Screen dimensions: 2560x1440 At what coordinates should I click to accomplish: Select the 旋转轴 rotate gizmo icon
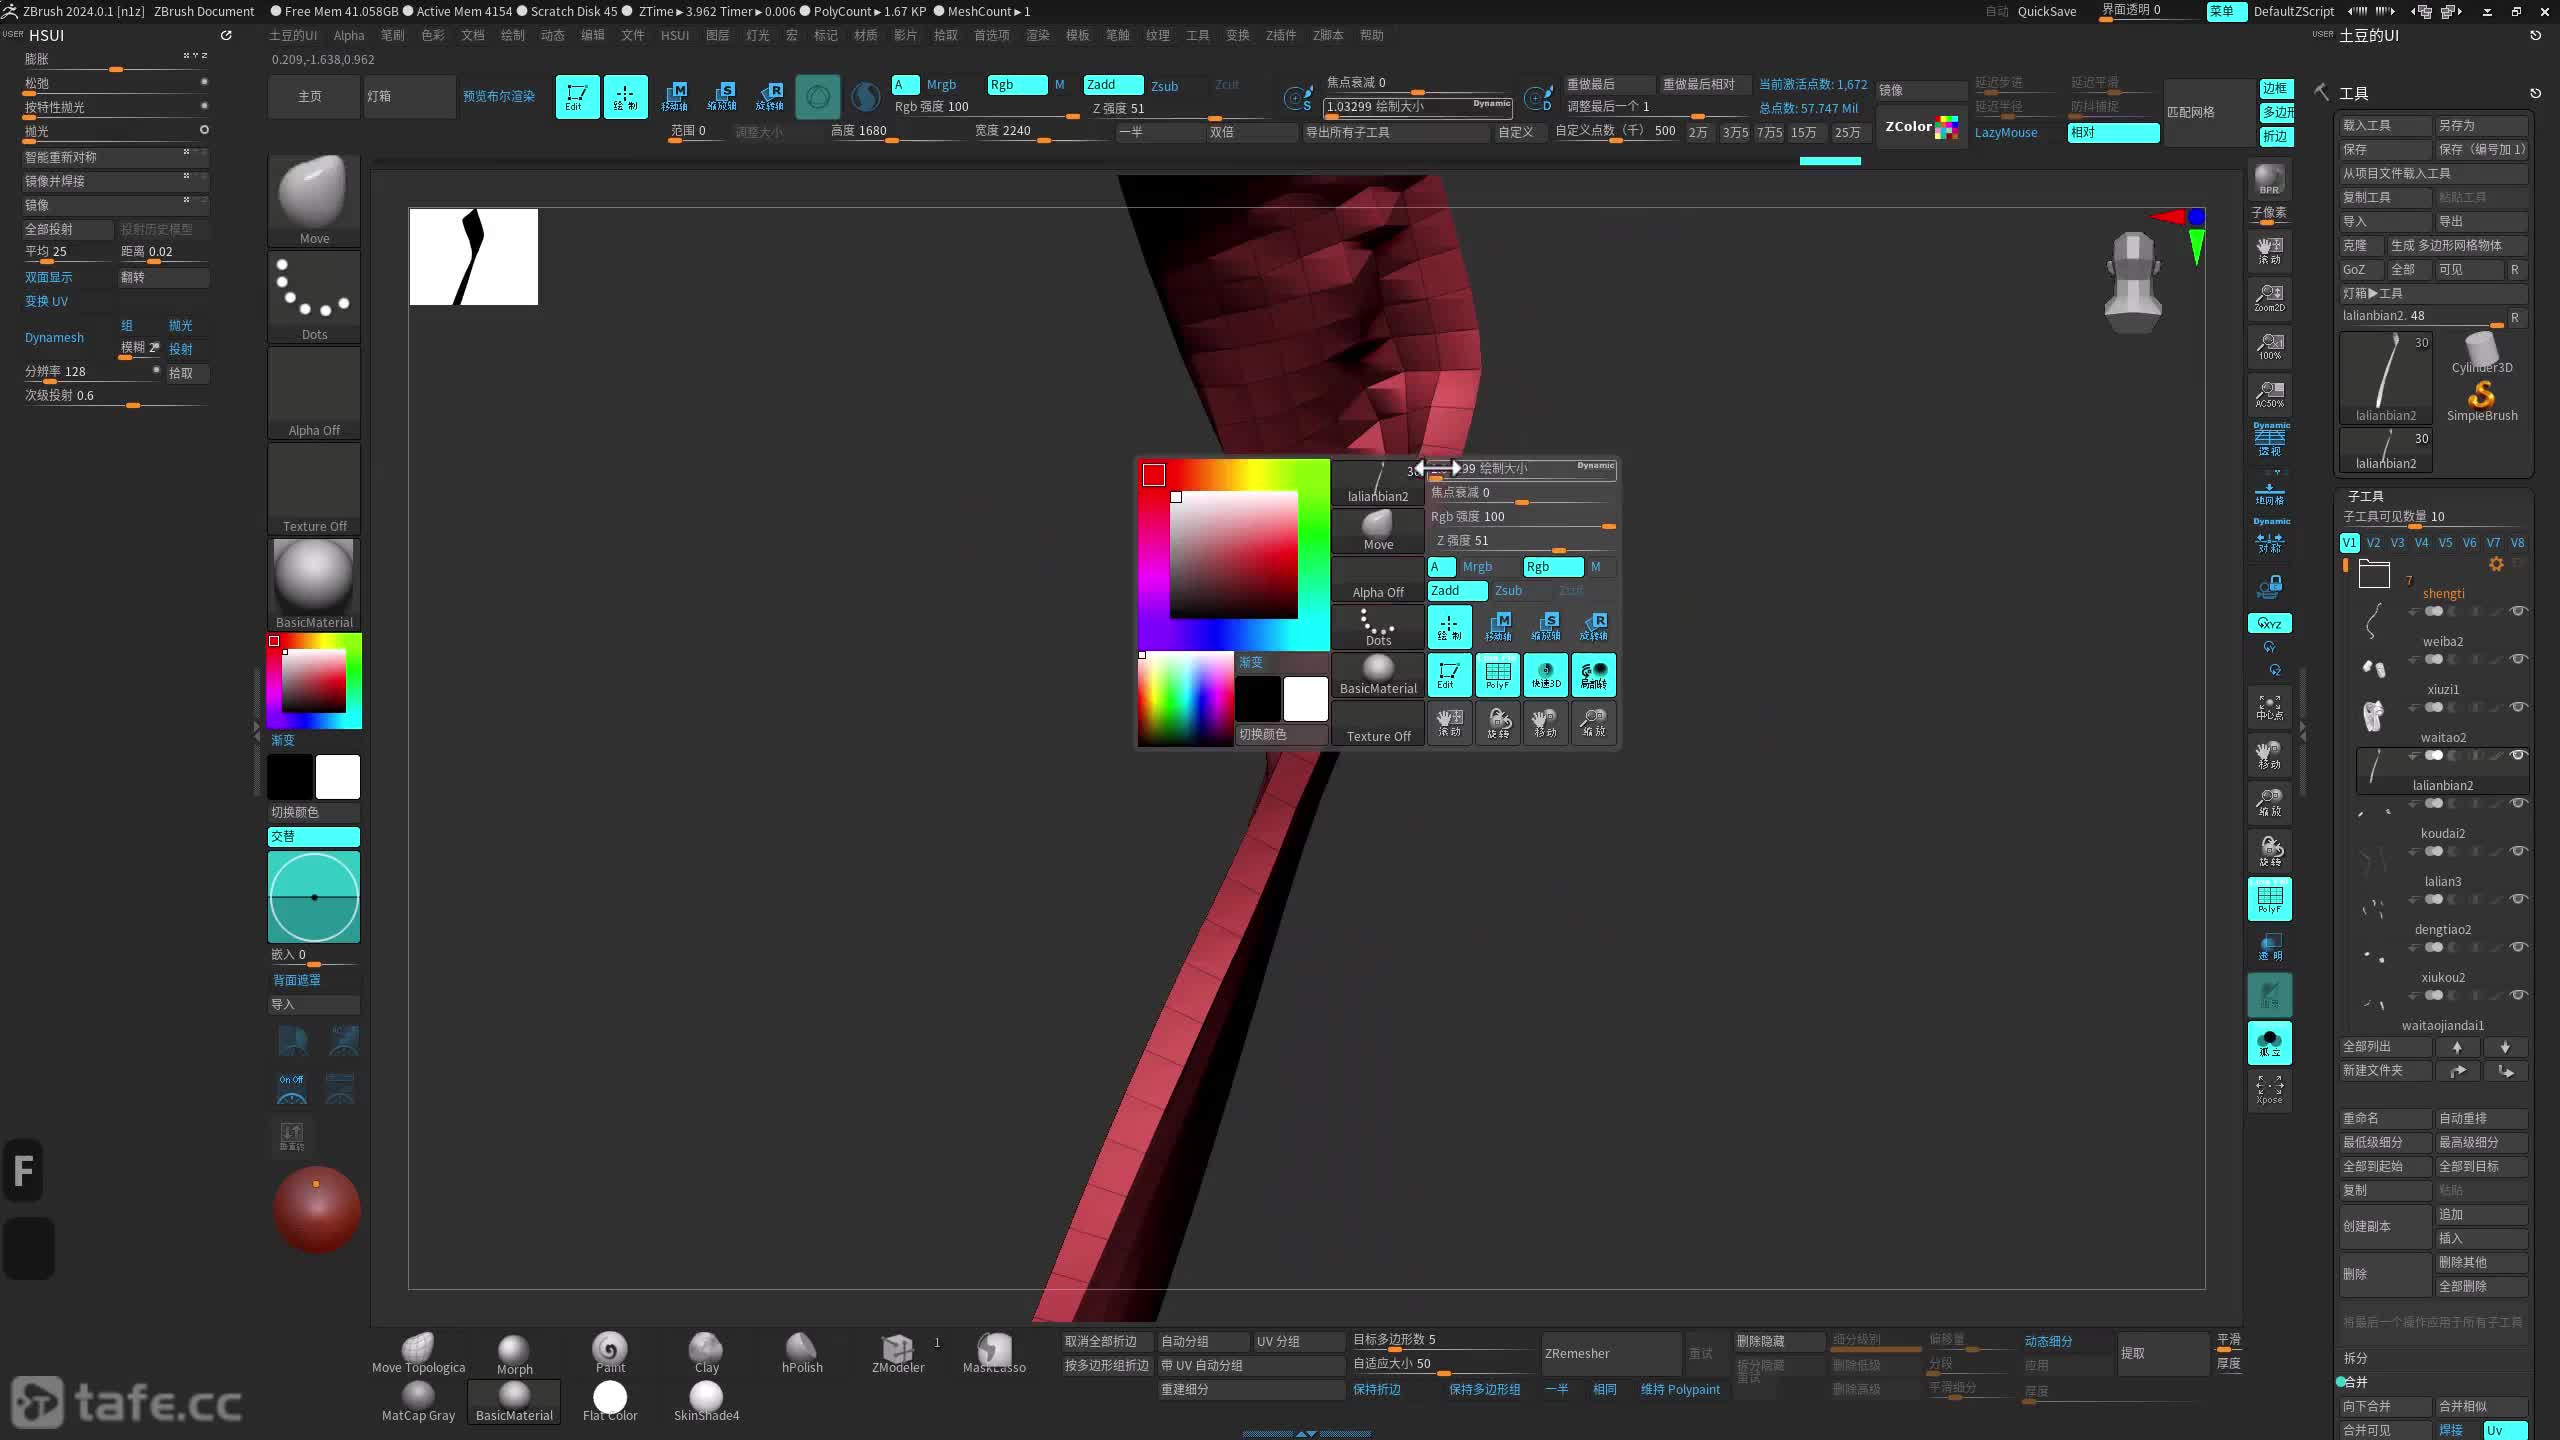click(x=770, y=97)
